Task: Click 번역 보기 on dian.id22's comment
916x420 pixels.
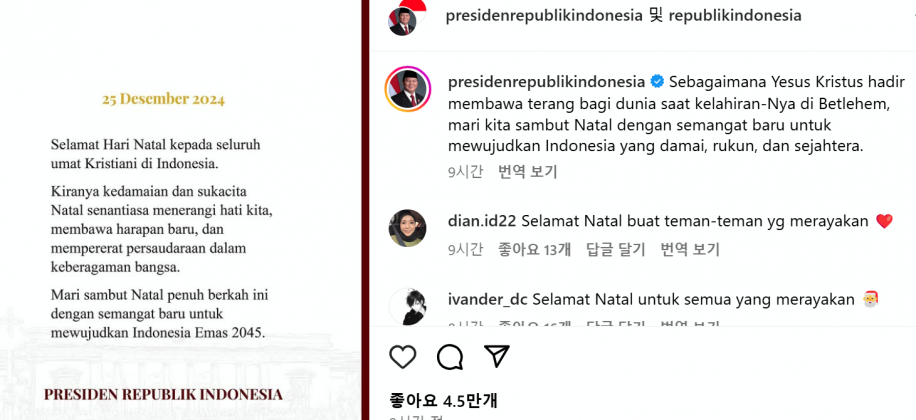Action: tap(690, 250)
